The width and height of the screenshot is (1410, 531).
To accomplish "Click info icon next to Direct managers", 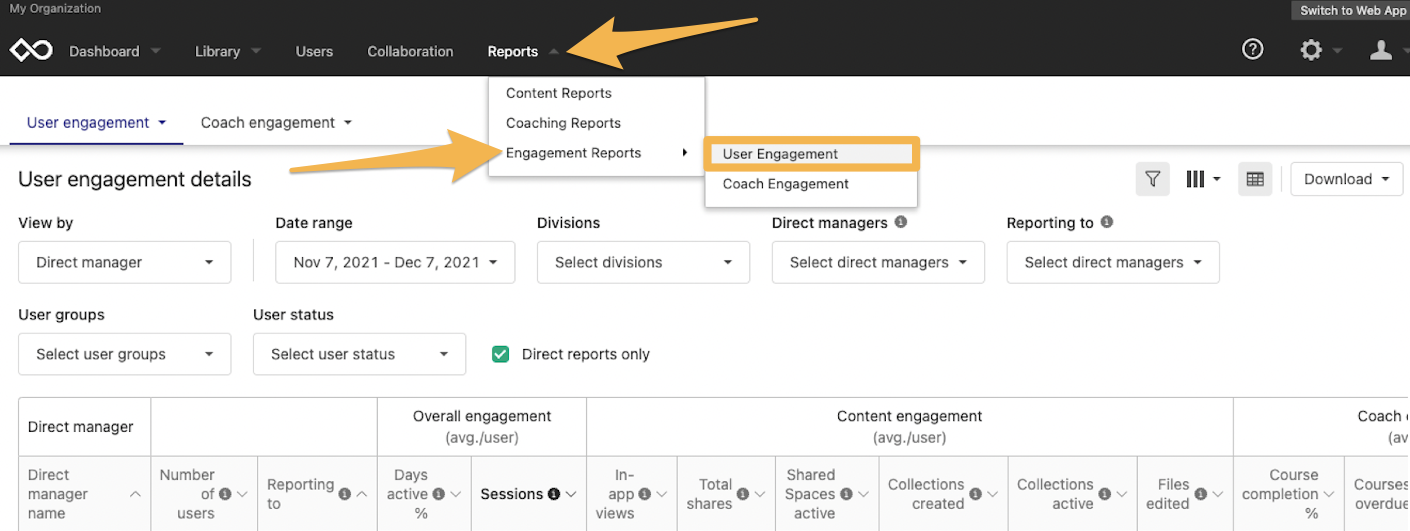I will 900,222.
